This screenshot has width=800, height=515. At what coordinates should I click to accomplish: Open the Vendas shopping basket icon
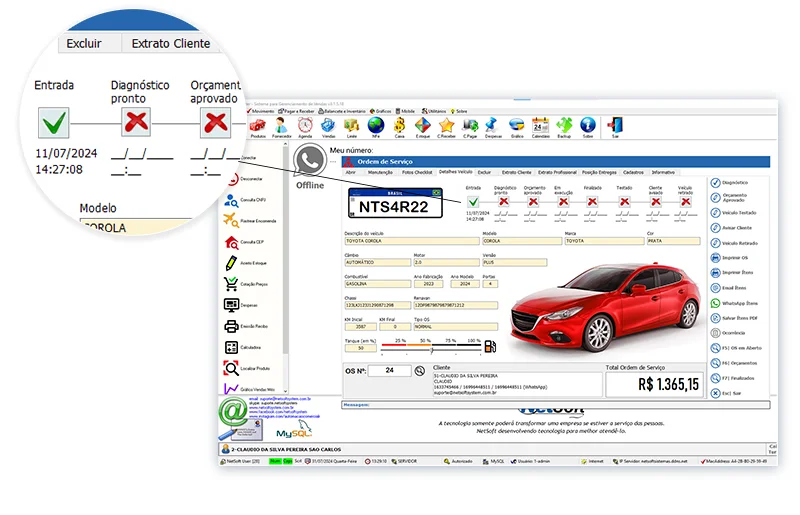point(328,126)
